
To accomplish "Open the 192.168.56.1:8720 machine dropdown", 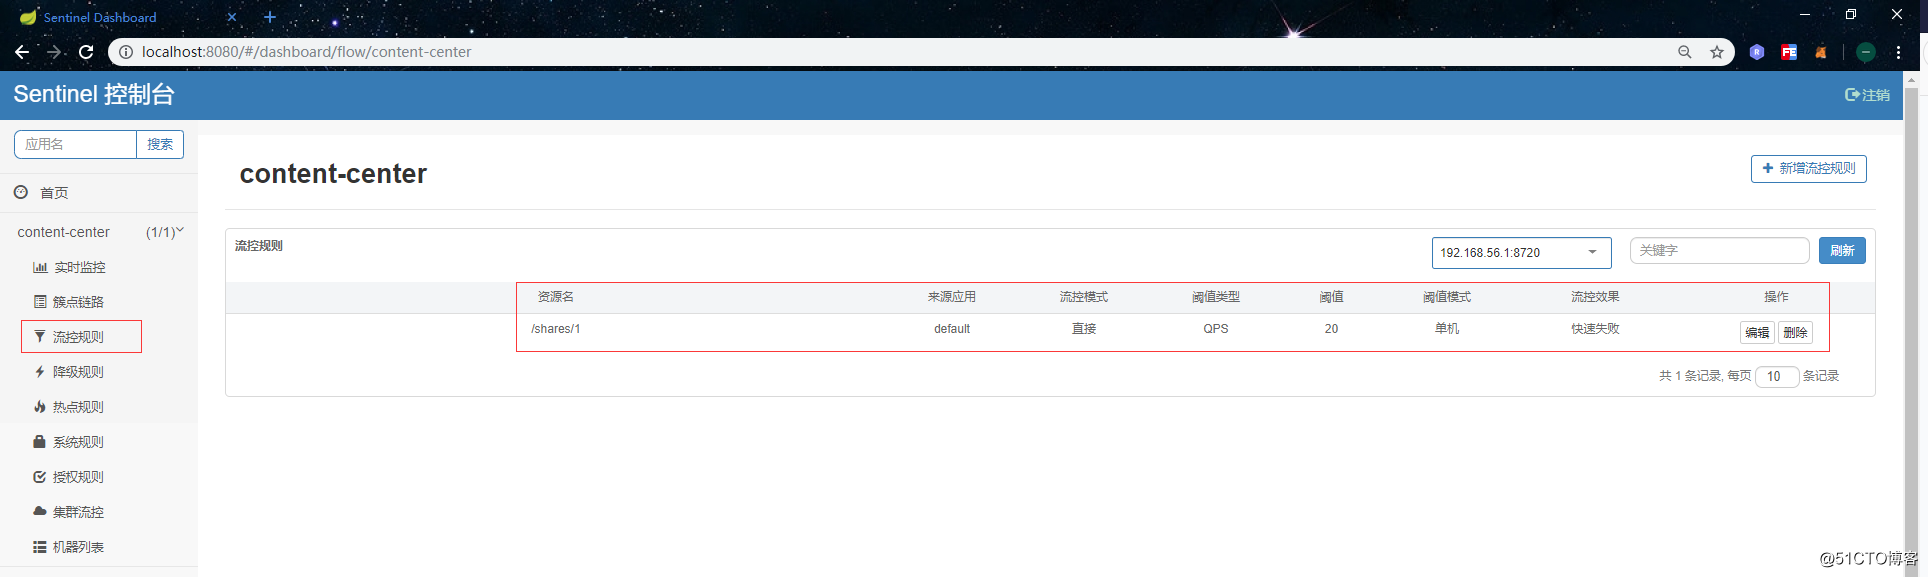I will [x=1521, y=253].
